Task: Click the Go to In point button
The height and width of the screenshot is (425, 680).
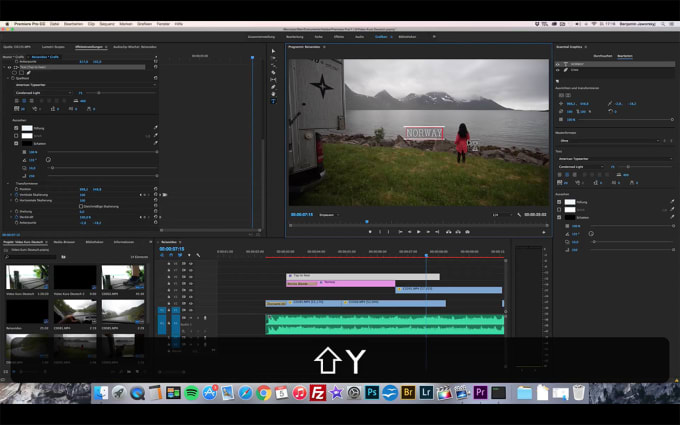Action: (x=400, y=232)
